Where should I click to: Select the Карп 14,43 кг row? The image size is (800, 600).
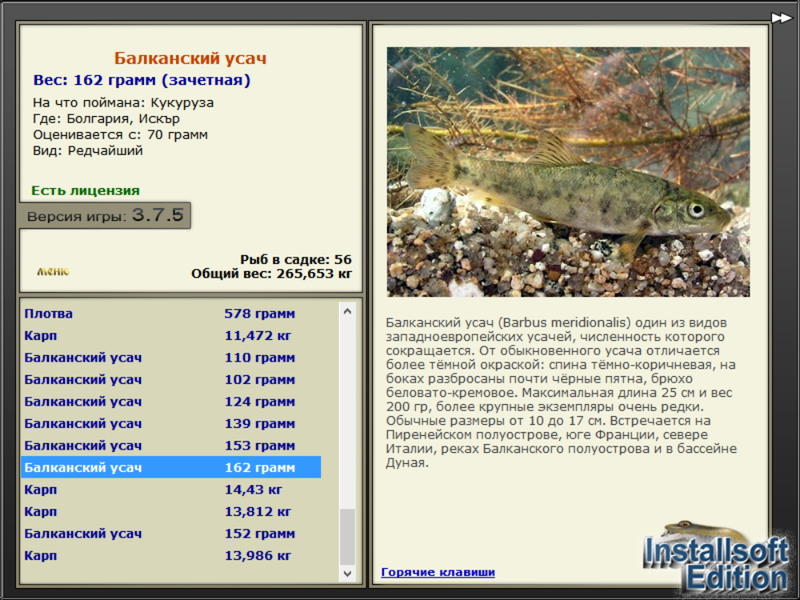click(x=171, y=489)
